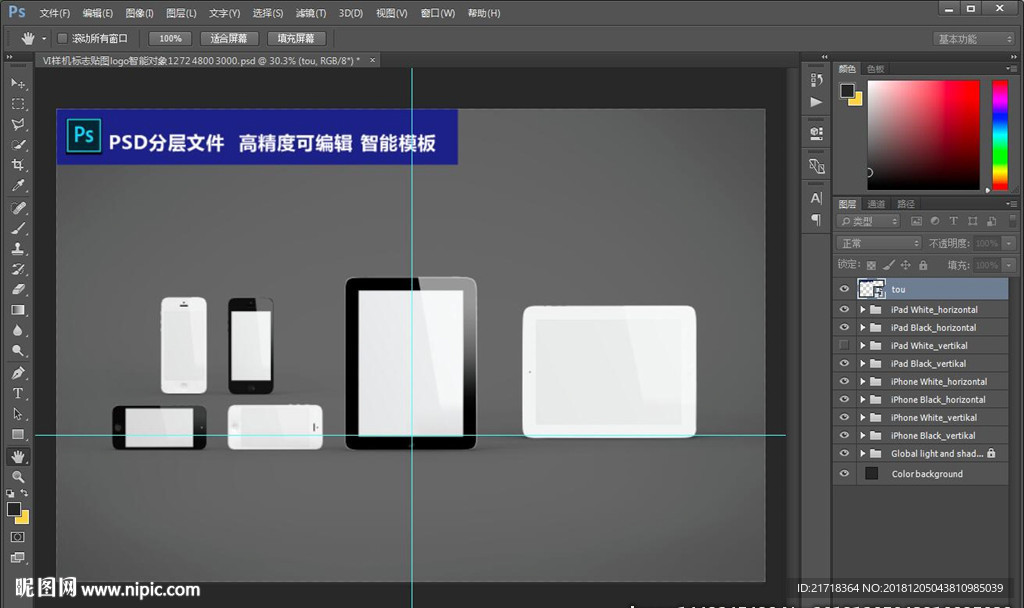Open the 滤镜(T) menu

pos(311,13)
